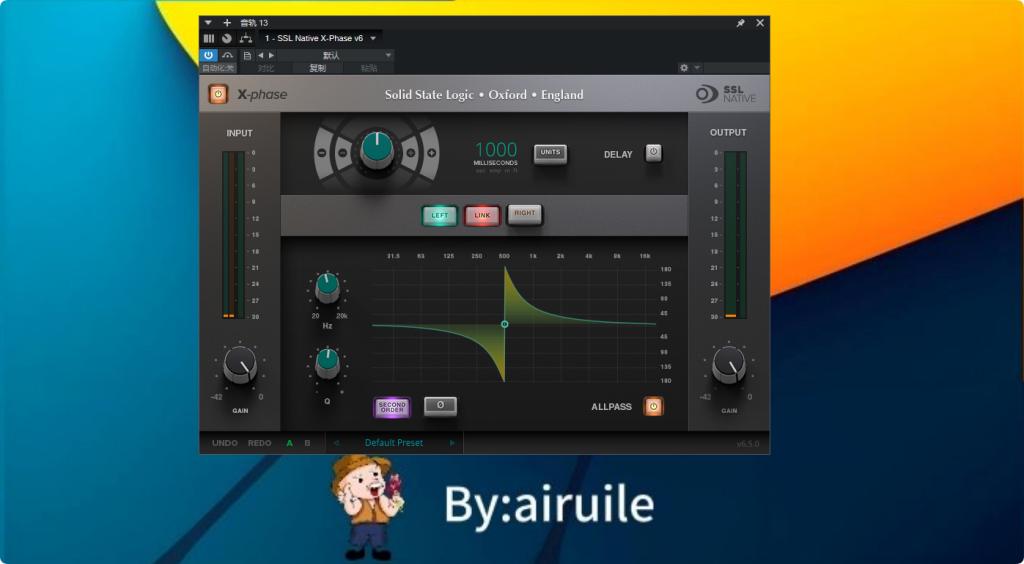Click the 1000 milliseconds delay value

click(496, 149)
